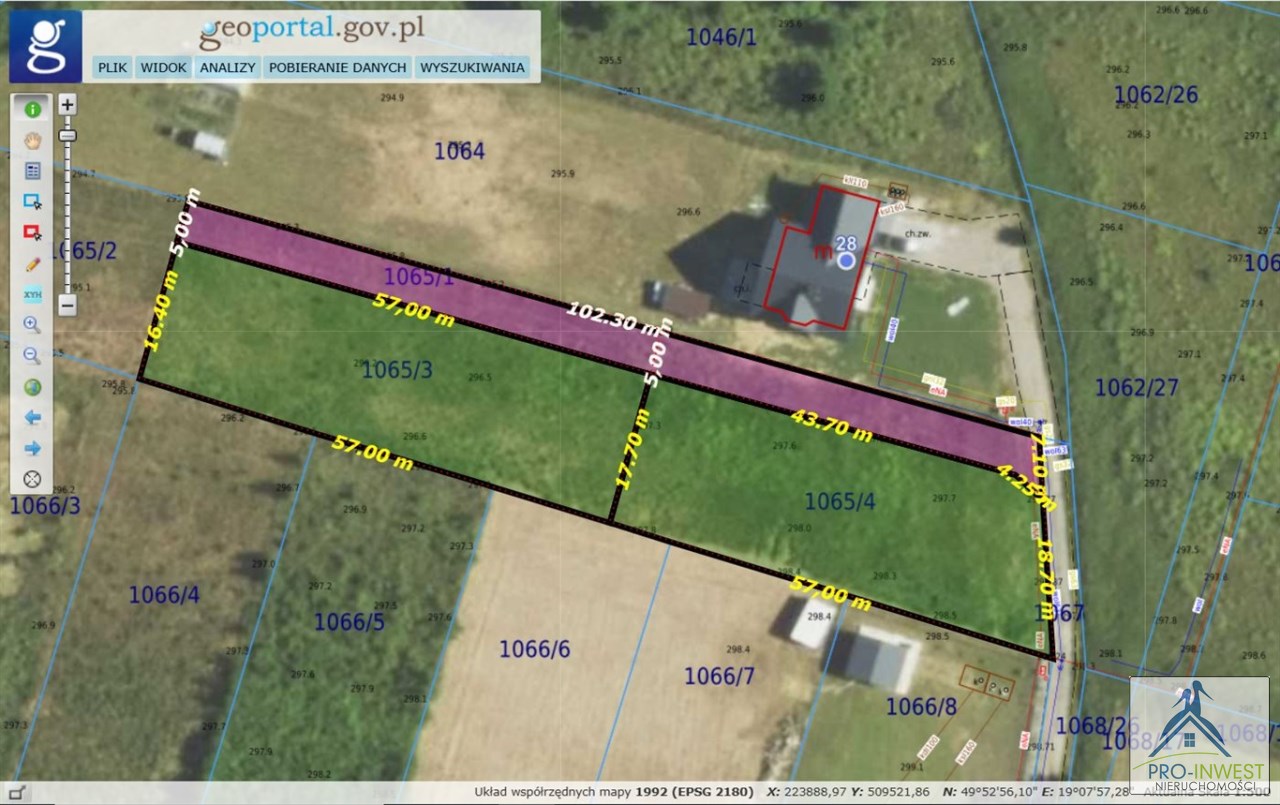Open the WIDOK menu
The height and width of the screenshot is (805, 1280).
(164, 68)
